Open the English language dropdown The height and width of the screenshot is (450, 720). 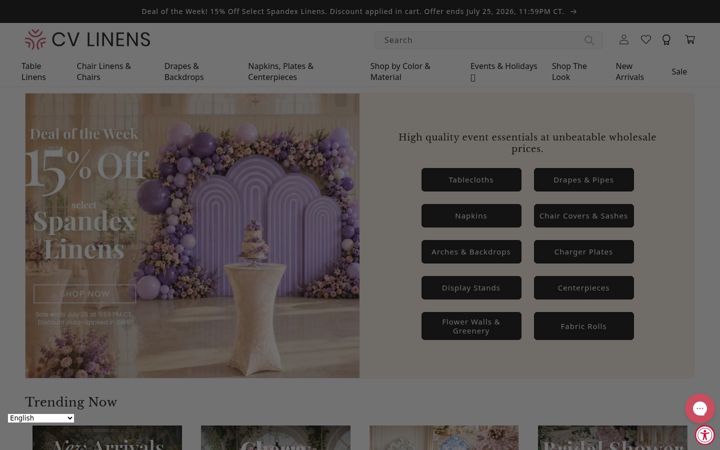[x=41, y=418]
